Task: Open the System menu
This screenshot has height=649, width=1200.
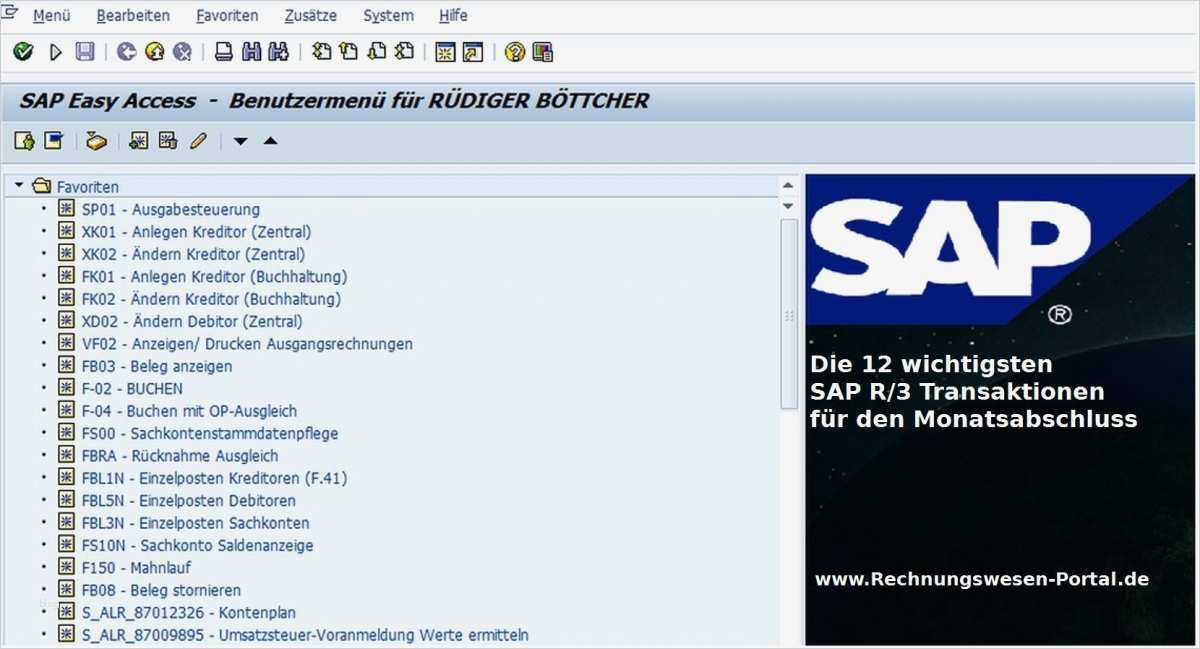Action: point(388,15)
